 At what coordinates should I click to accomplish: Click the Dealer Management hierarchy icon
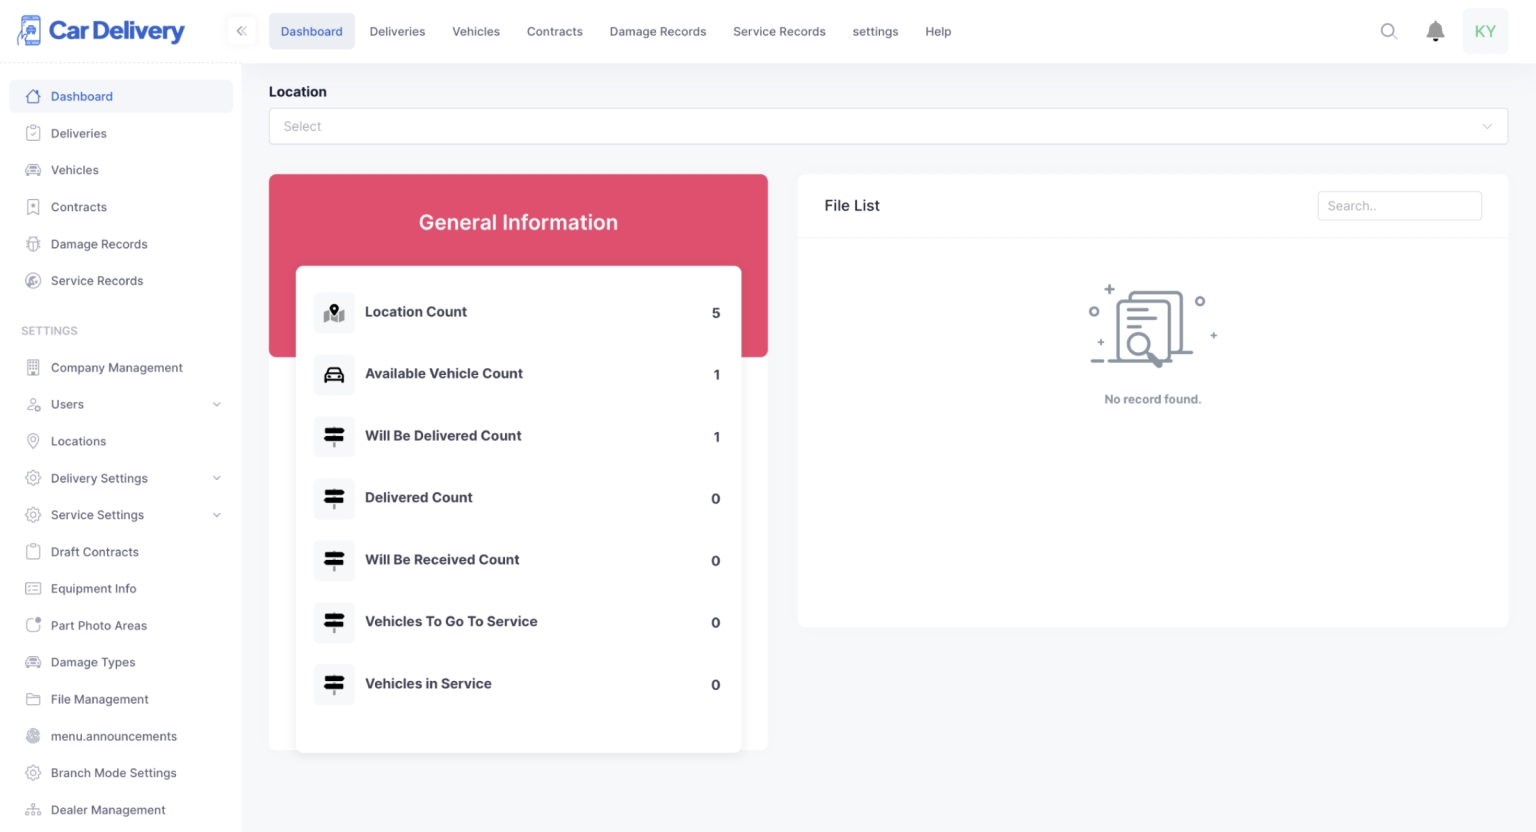pos(33,810)
